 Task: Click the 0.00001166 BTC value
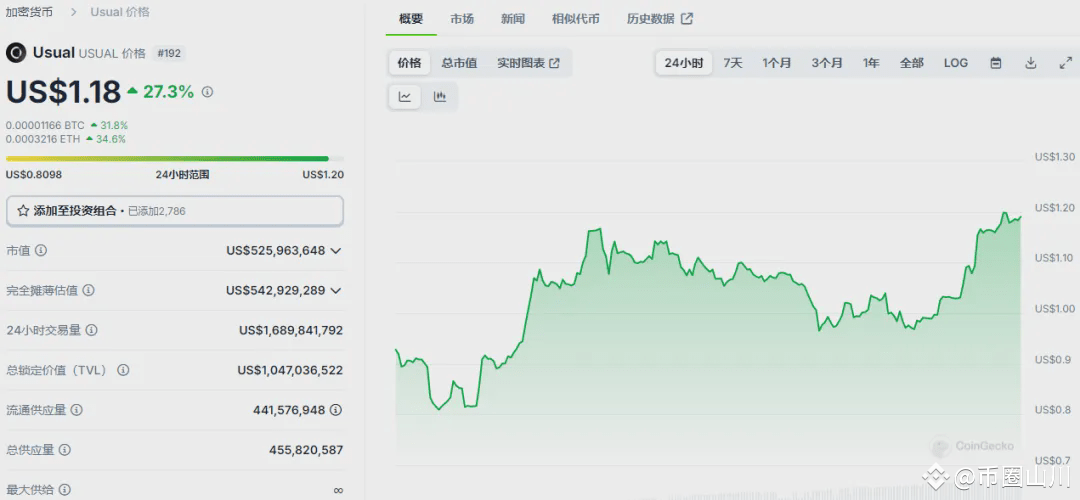pos(45,125)
